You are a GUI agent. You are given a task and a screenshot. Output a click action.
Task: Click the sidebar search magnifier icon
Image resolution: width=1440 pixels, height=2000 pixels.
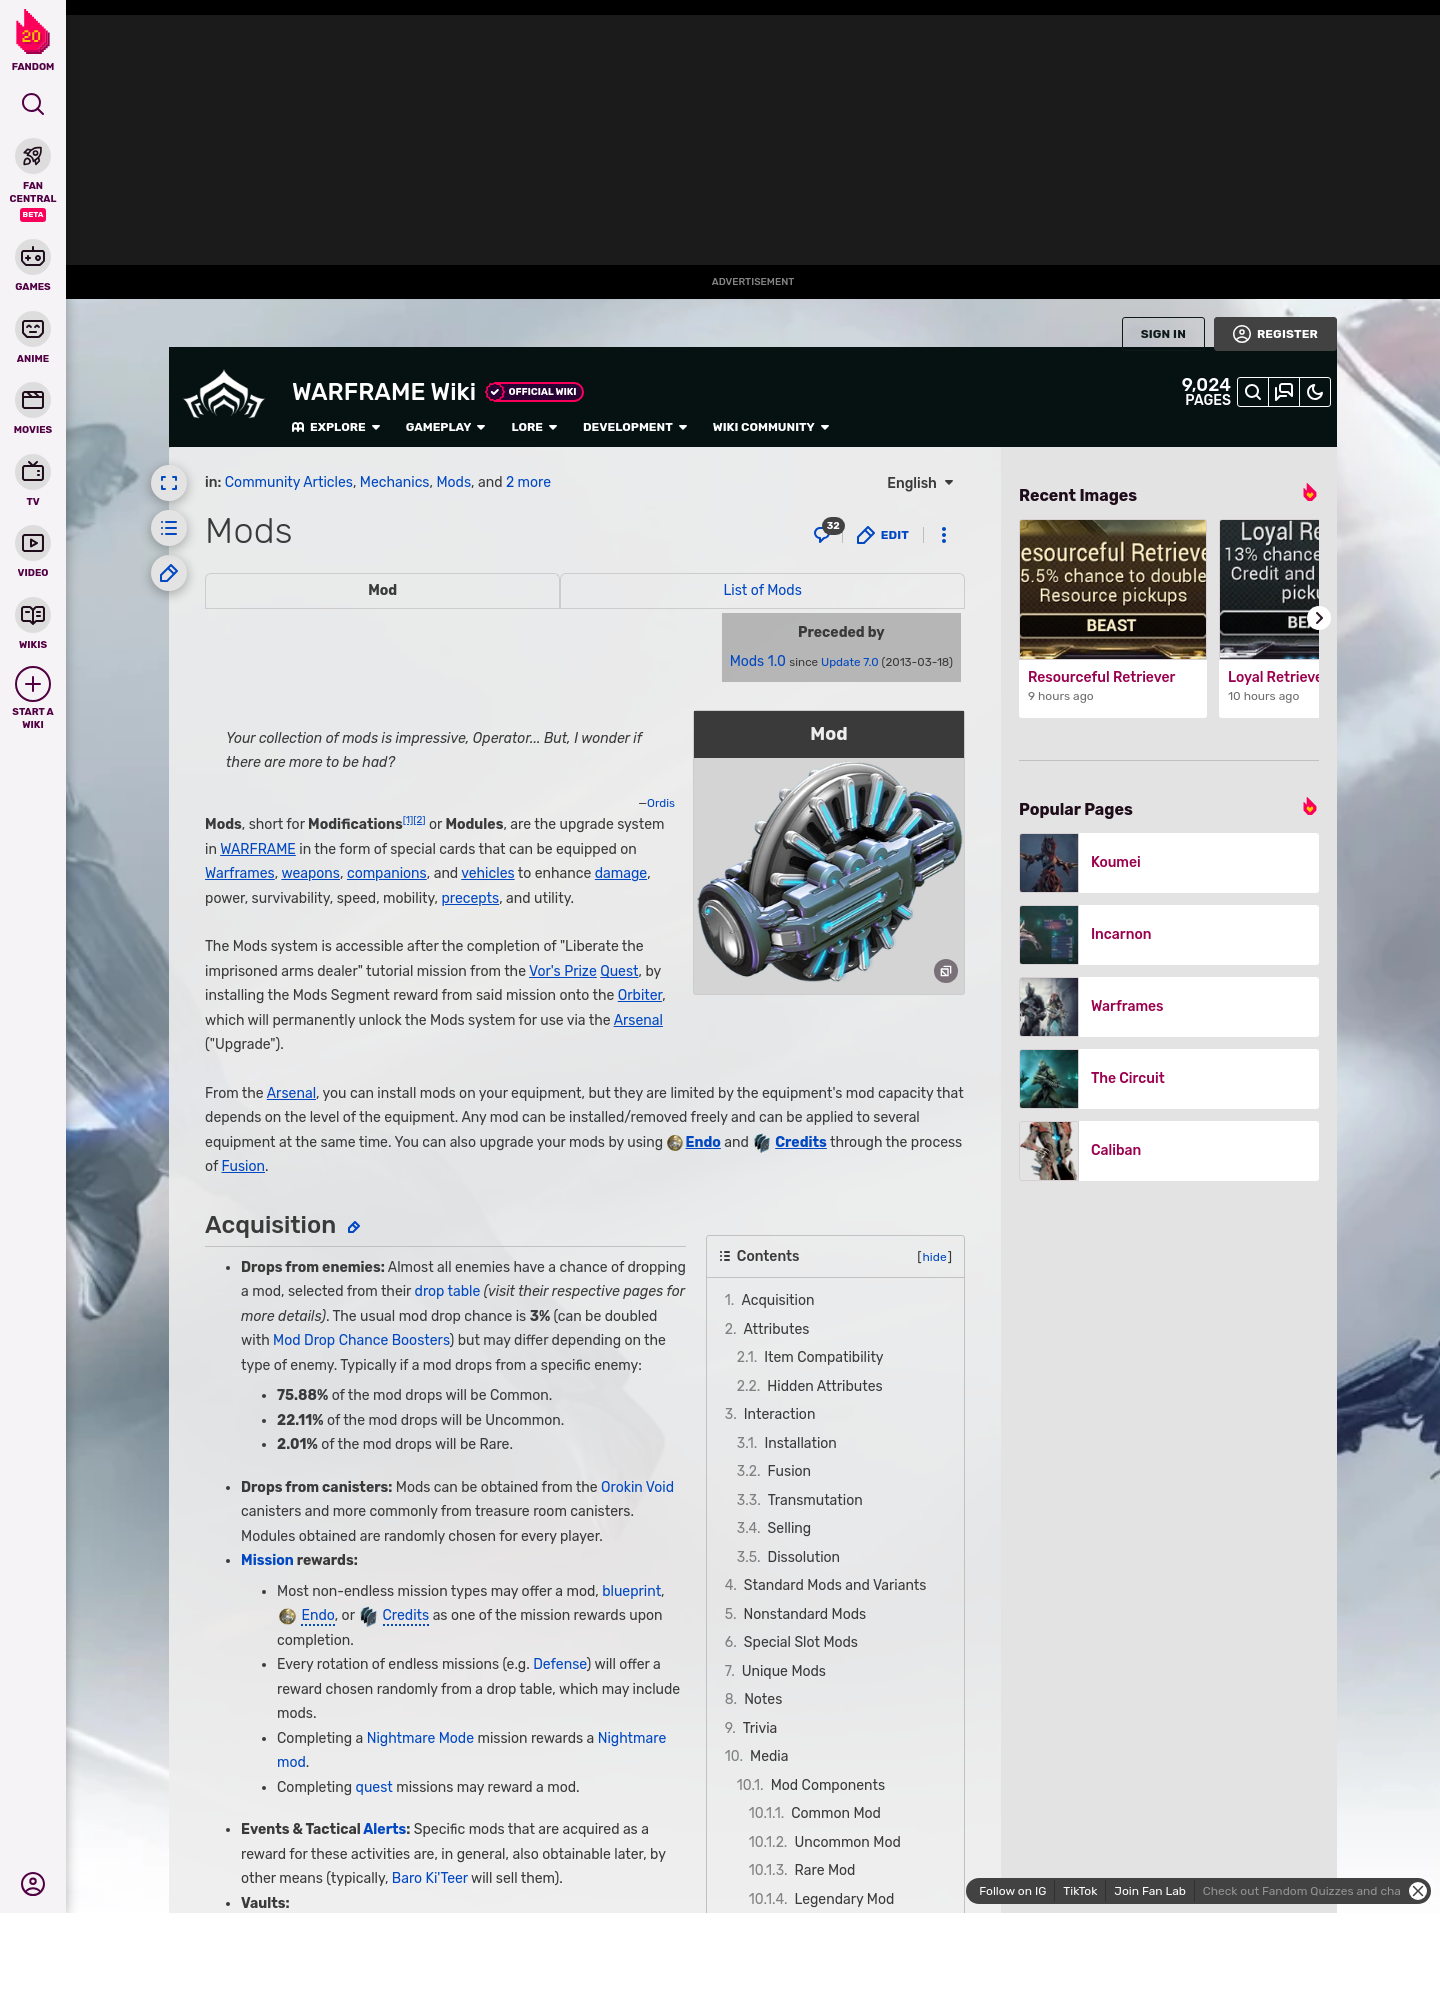pyautogui.click(x=33, y=104)
